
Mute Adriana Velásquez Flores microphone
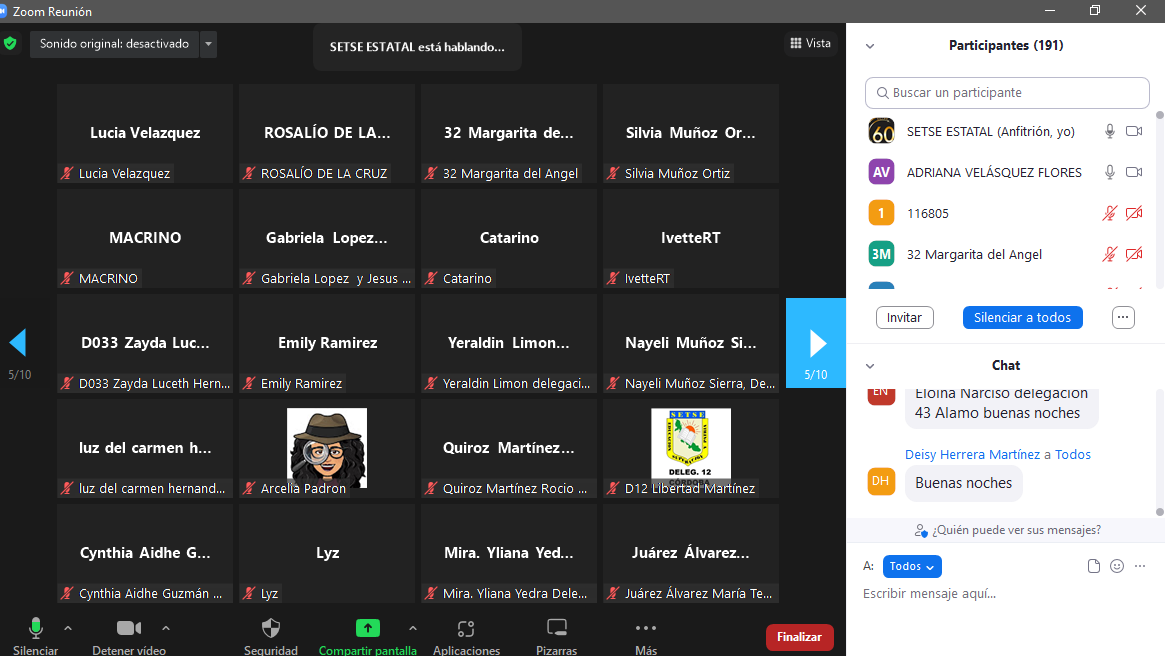(x=1109, y=172)
